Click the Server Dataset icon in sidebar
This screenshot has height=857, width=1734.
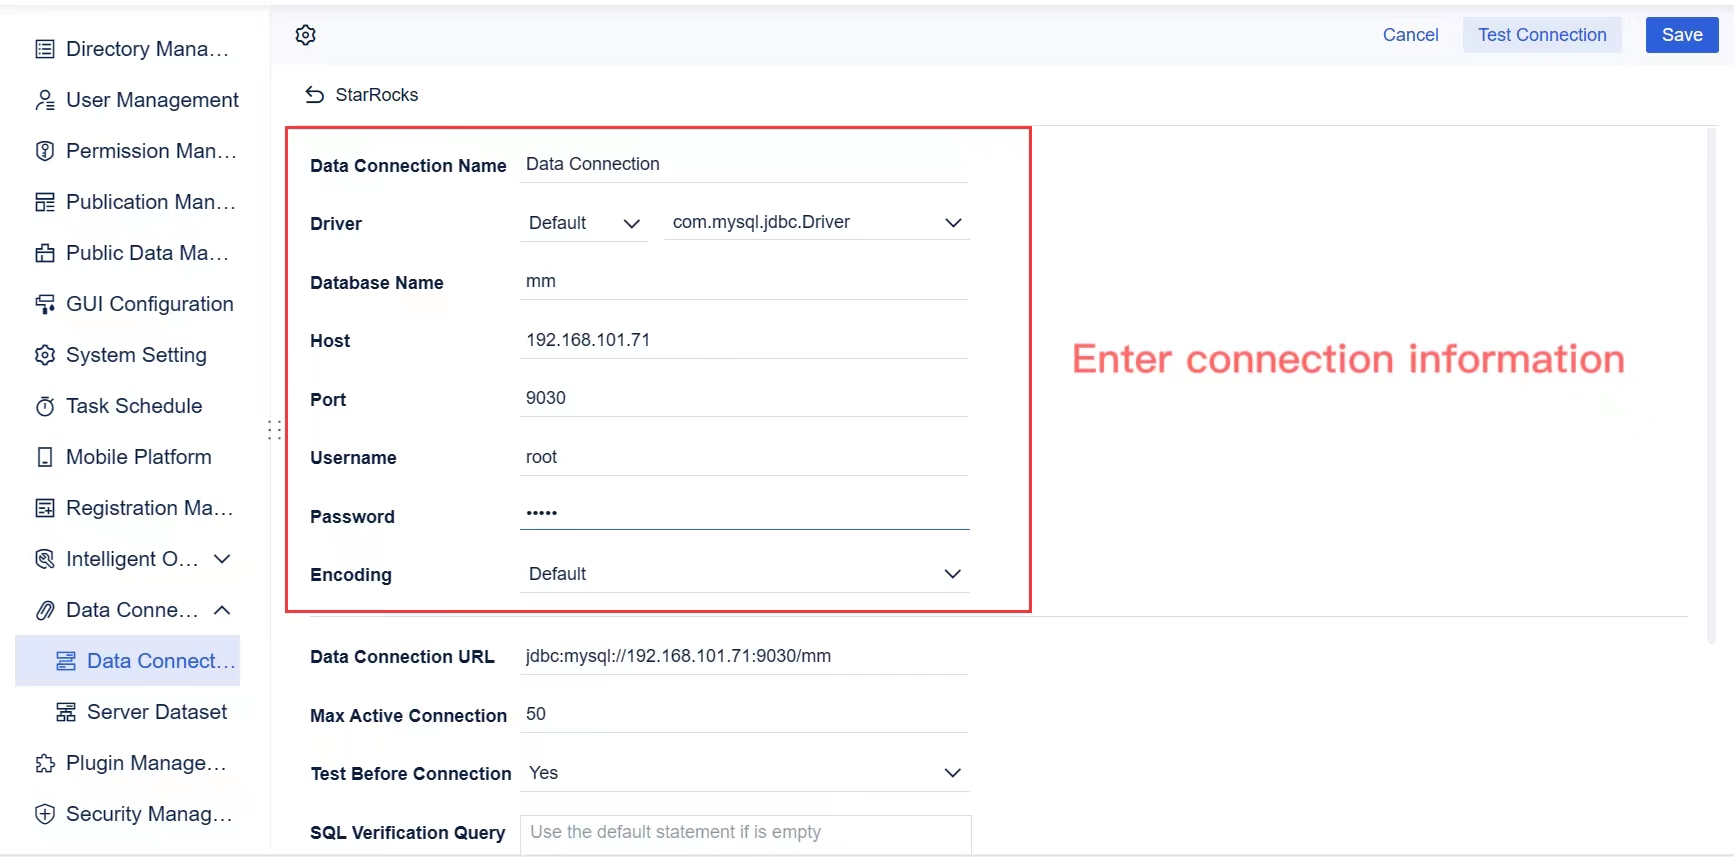[x=66, y=712]
